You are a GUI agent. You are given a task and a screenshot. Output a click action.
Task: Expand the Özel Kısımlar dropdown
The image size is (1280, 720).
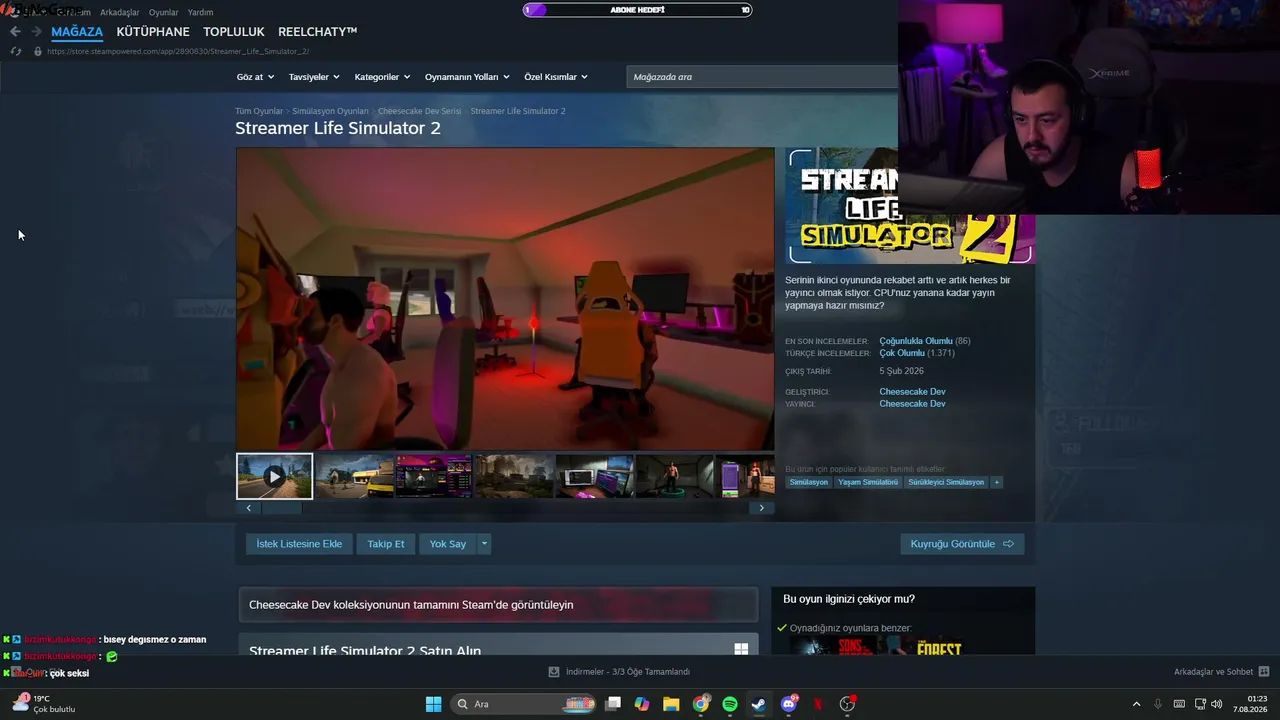tap(556, 77)
